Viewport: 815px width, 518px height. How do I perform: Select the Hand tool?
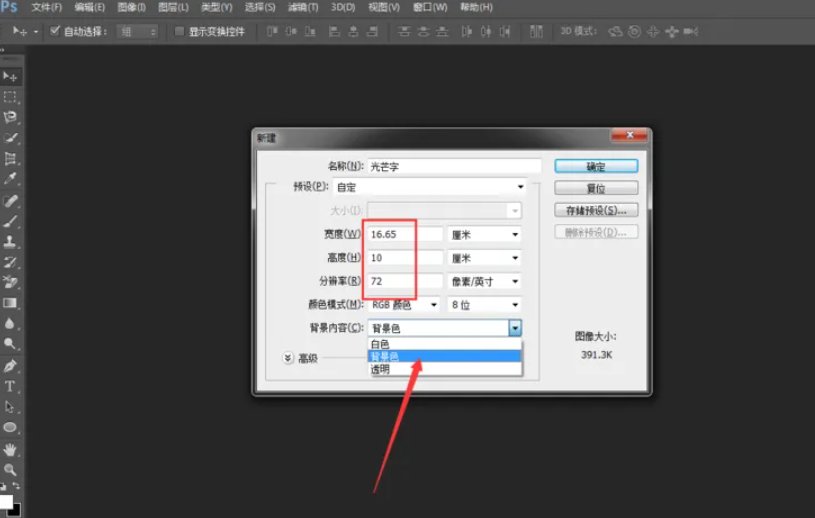tap(10, 449)
